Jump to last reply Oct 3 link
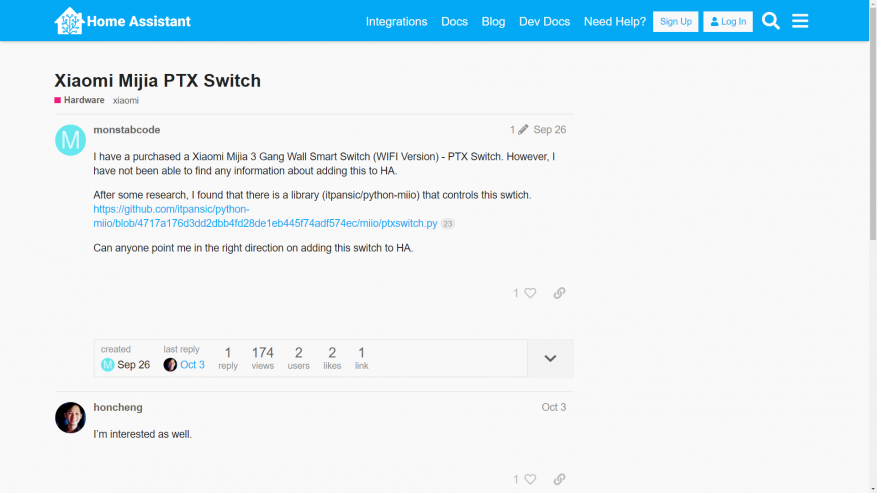This screenshot has width=877, height=493. (192, 365)
